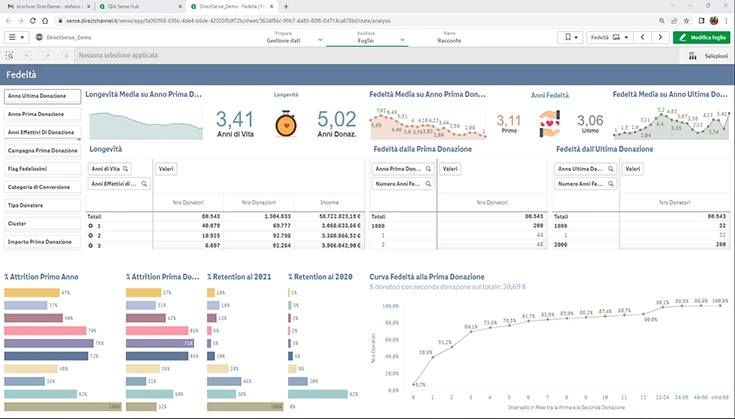Open the Chrome three-dot menu
This screenshot has height=419, width=735.
click(727, 21)
